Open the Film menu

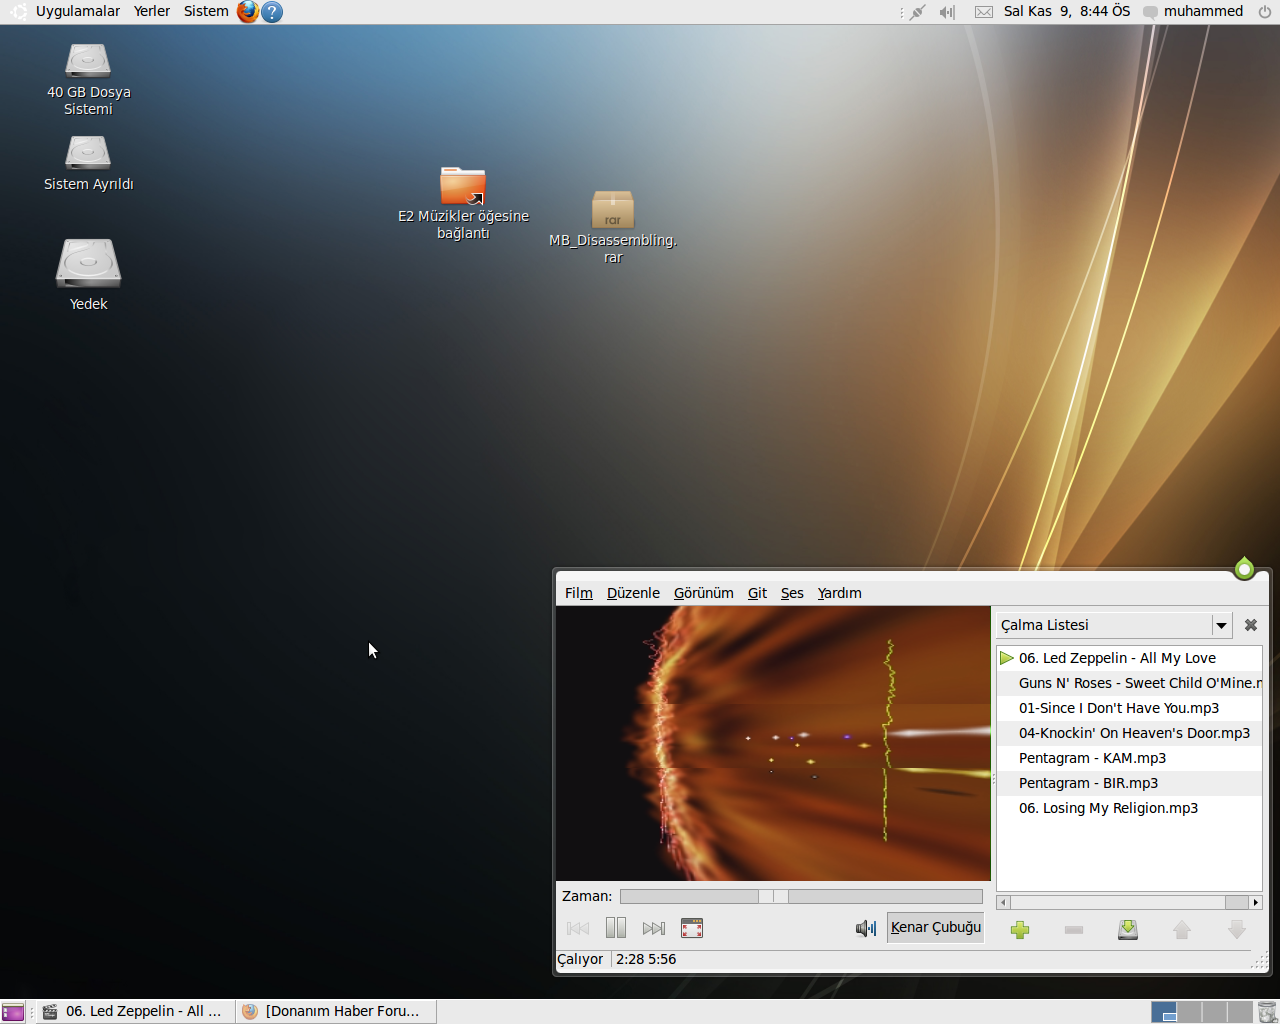[579, 593]
